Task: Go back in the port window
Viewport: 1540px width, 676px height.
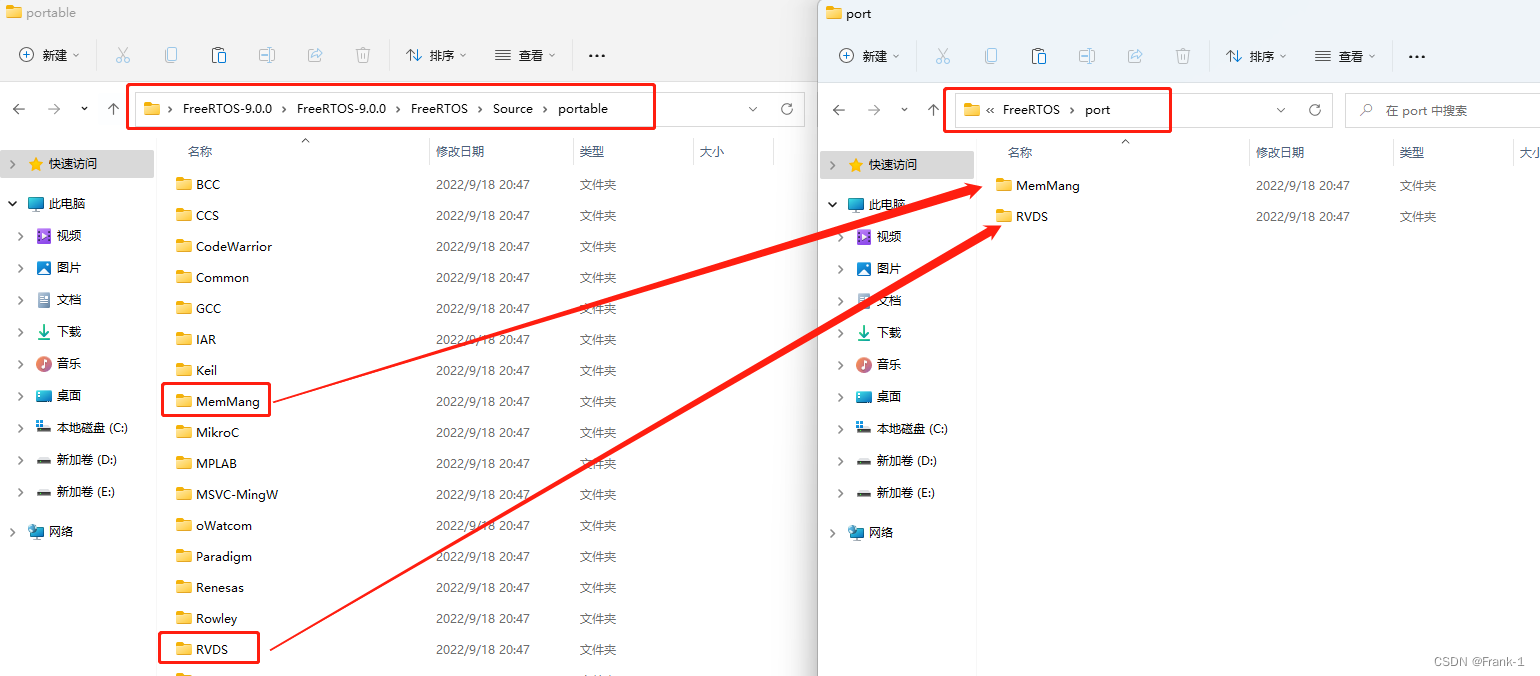Action: coord(839,110)
